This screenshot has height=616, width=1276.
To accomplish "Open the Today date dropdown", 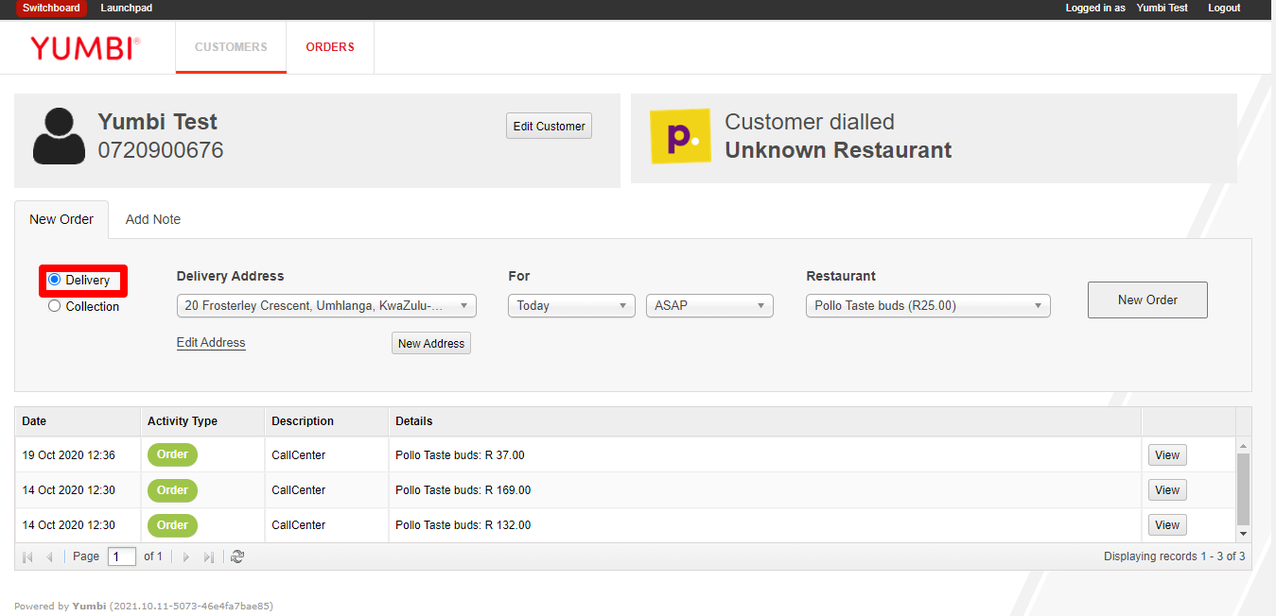I will (x=572, y=306).
